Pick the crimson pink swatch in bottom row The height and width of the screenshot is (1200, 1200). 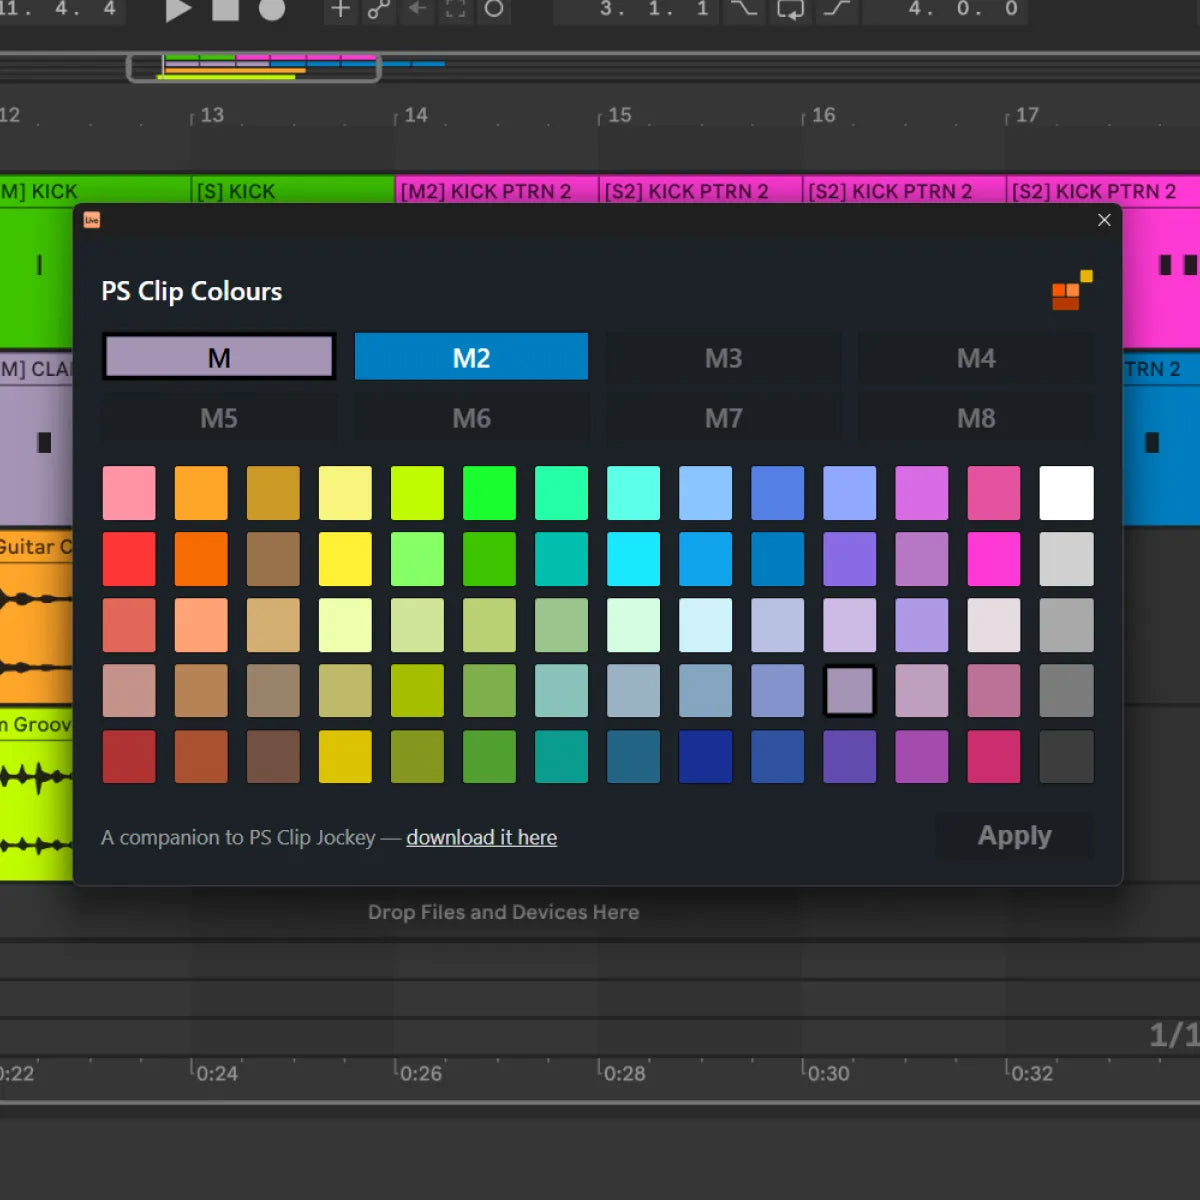[993, 757]
